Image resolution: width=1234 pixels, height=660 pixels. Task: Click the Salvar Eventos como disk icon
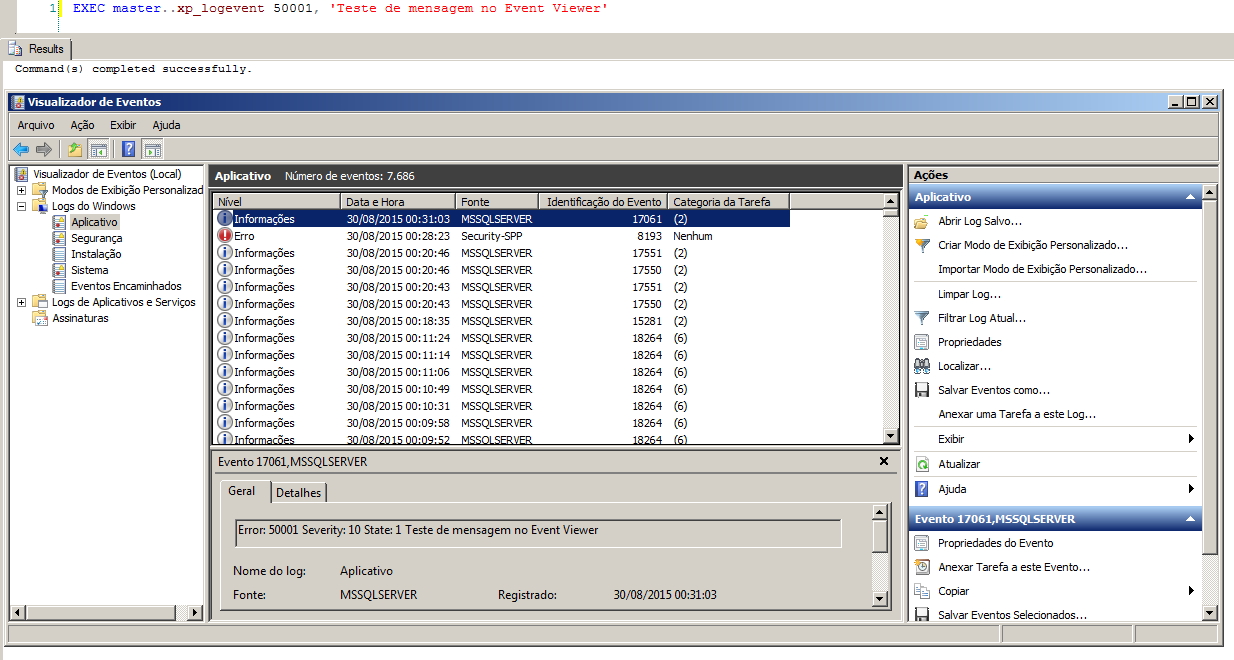click(922, 390)
